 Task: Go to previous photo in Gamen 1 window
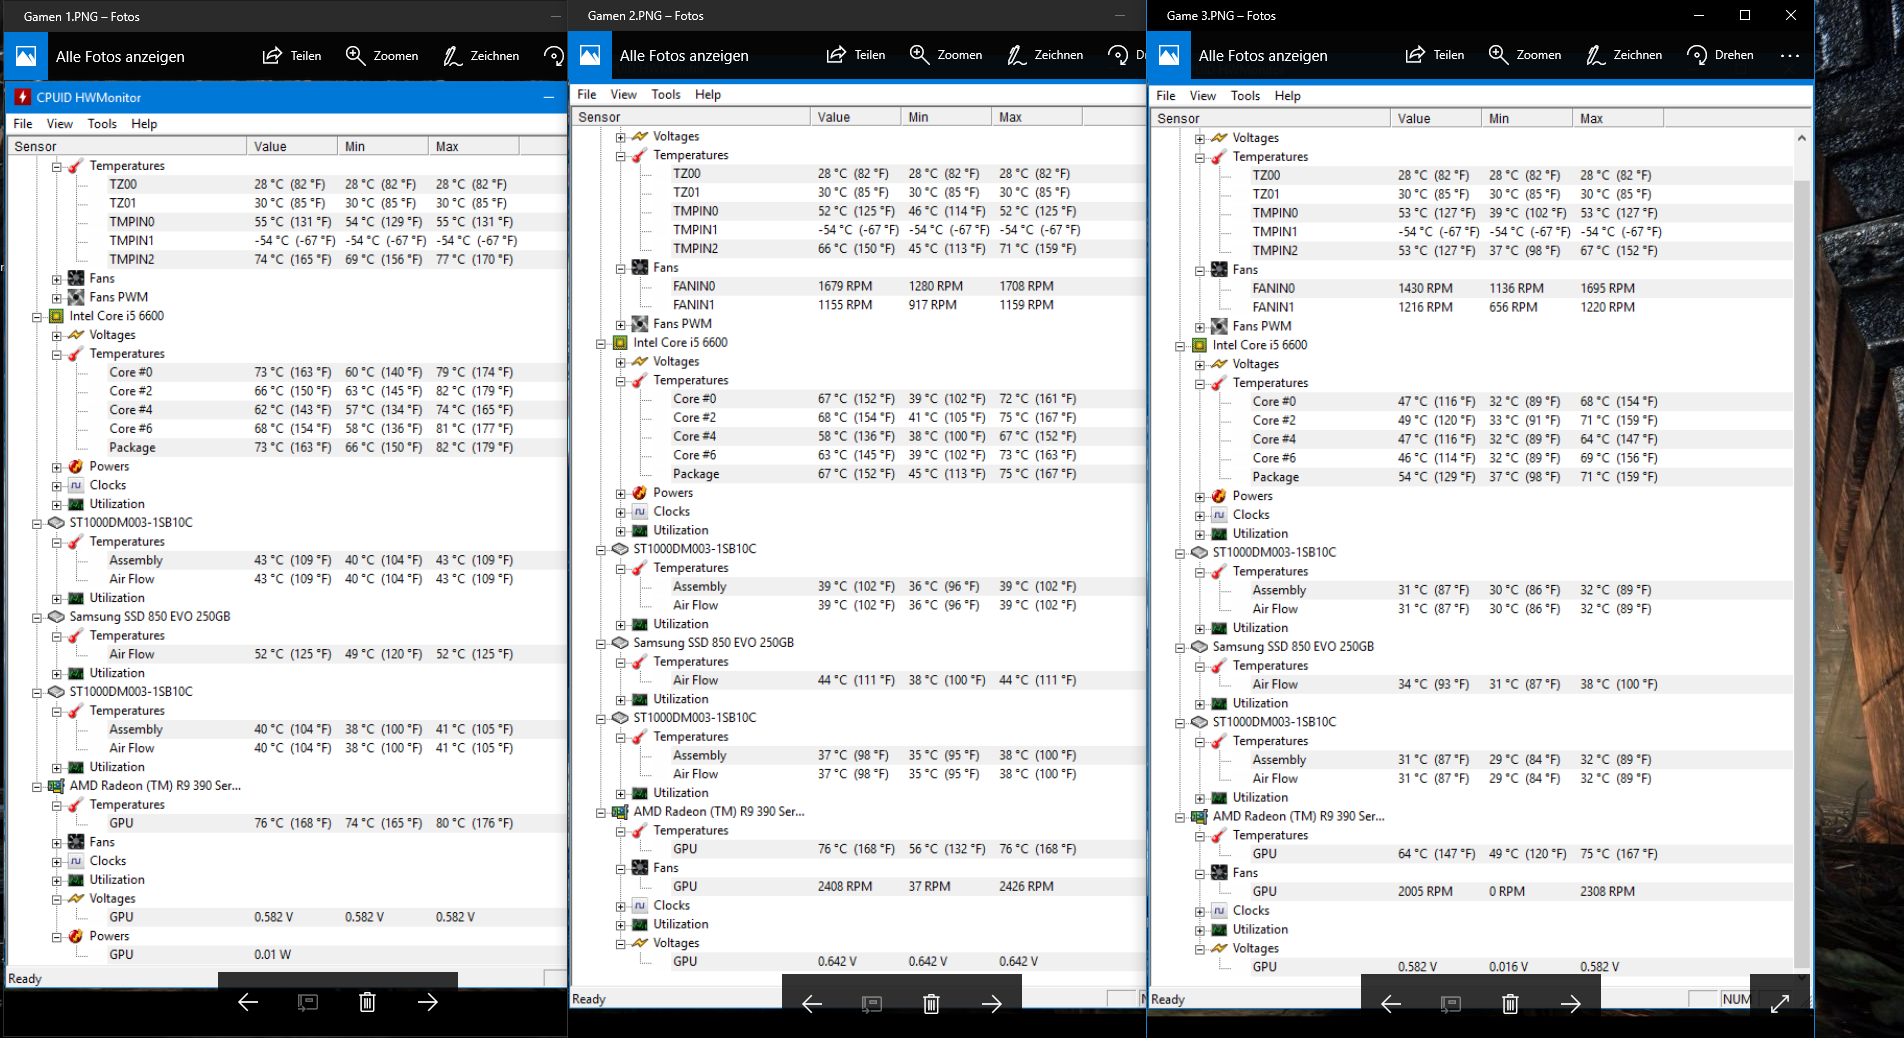tap(248, 1002)
